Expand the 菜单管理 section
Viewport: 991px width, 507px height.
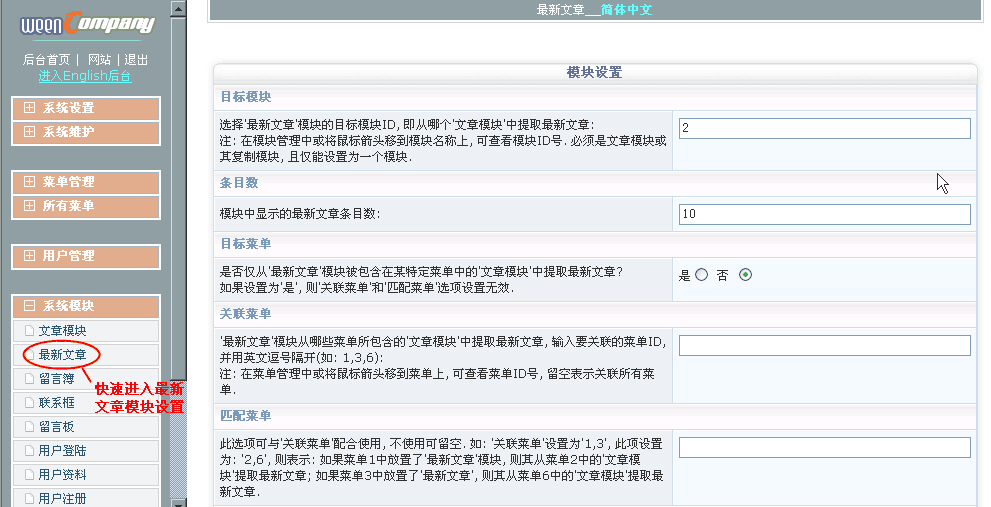click(86, 182)
